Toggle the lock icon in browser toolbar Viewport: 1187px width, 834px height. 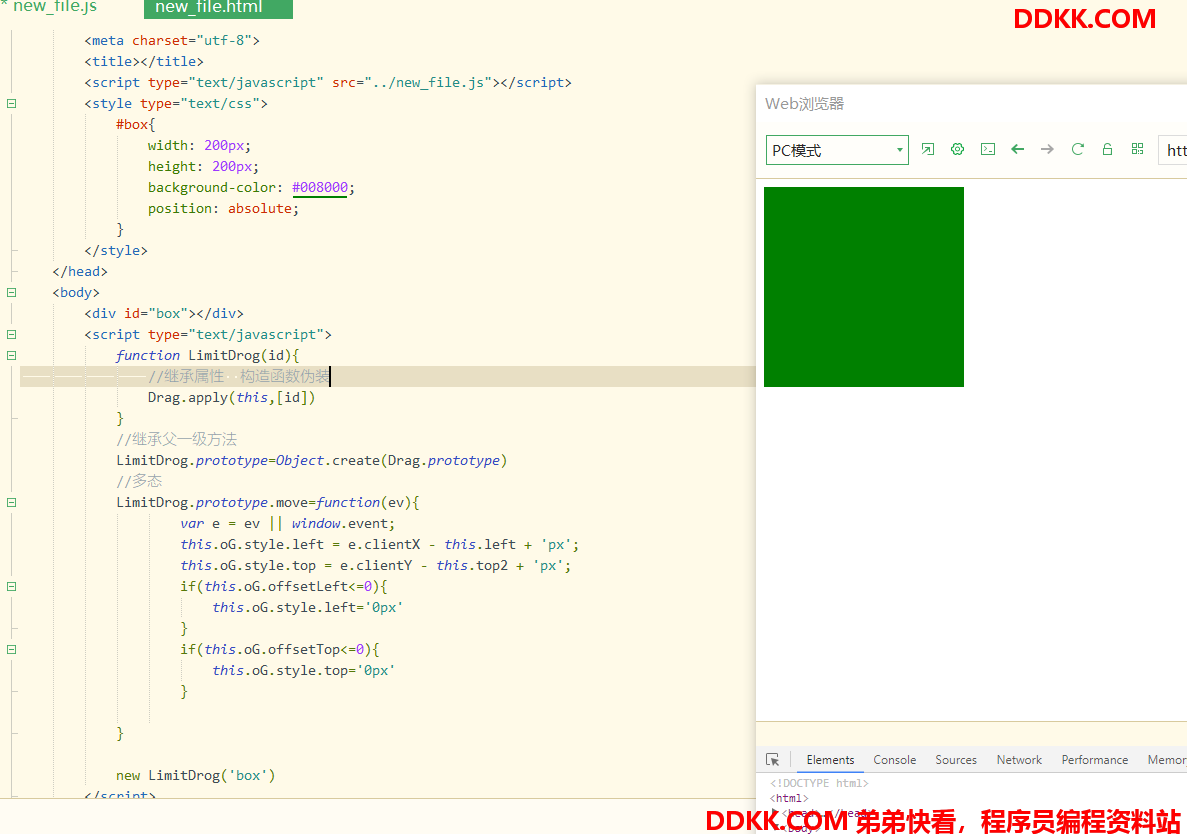(1107, 149)
